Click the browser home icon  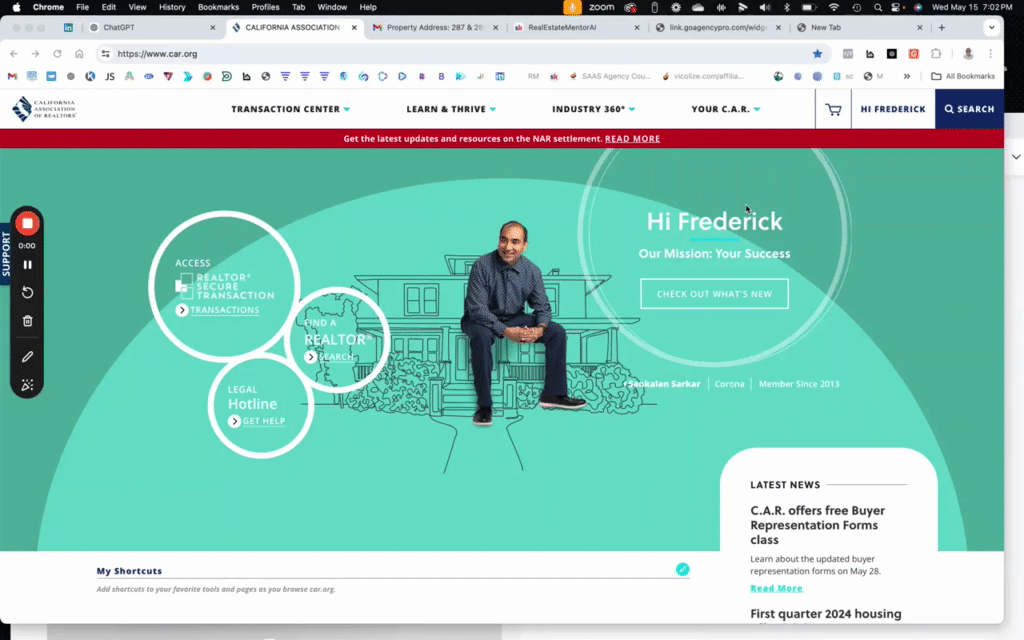tap(79, 54)
